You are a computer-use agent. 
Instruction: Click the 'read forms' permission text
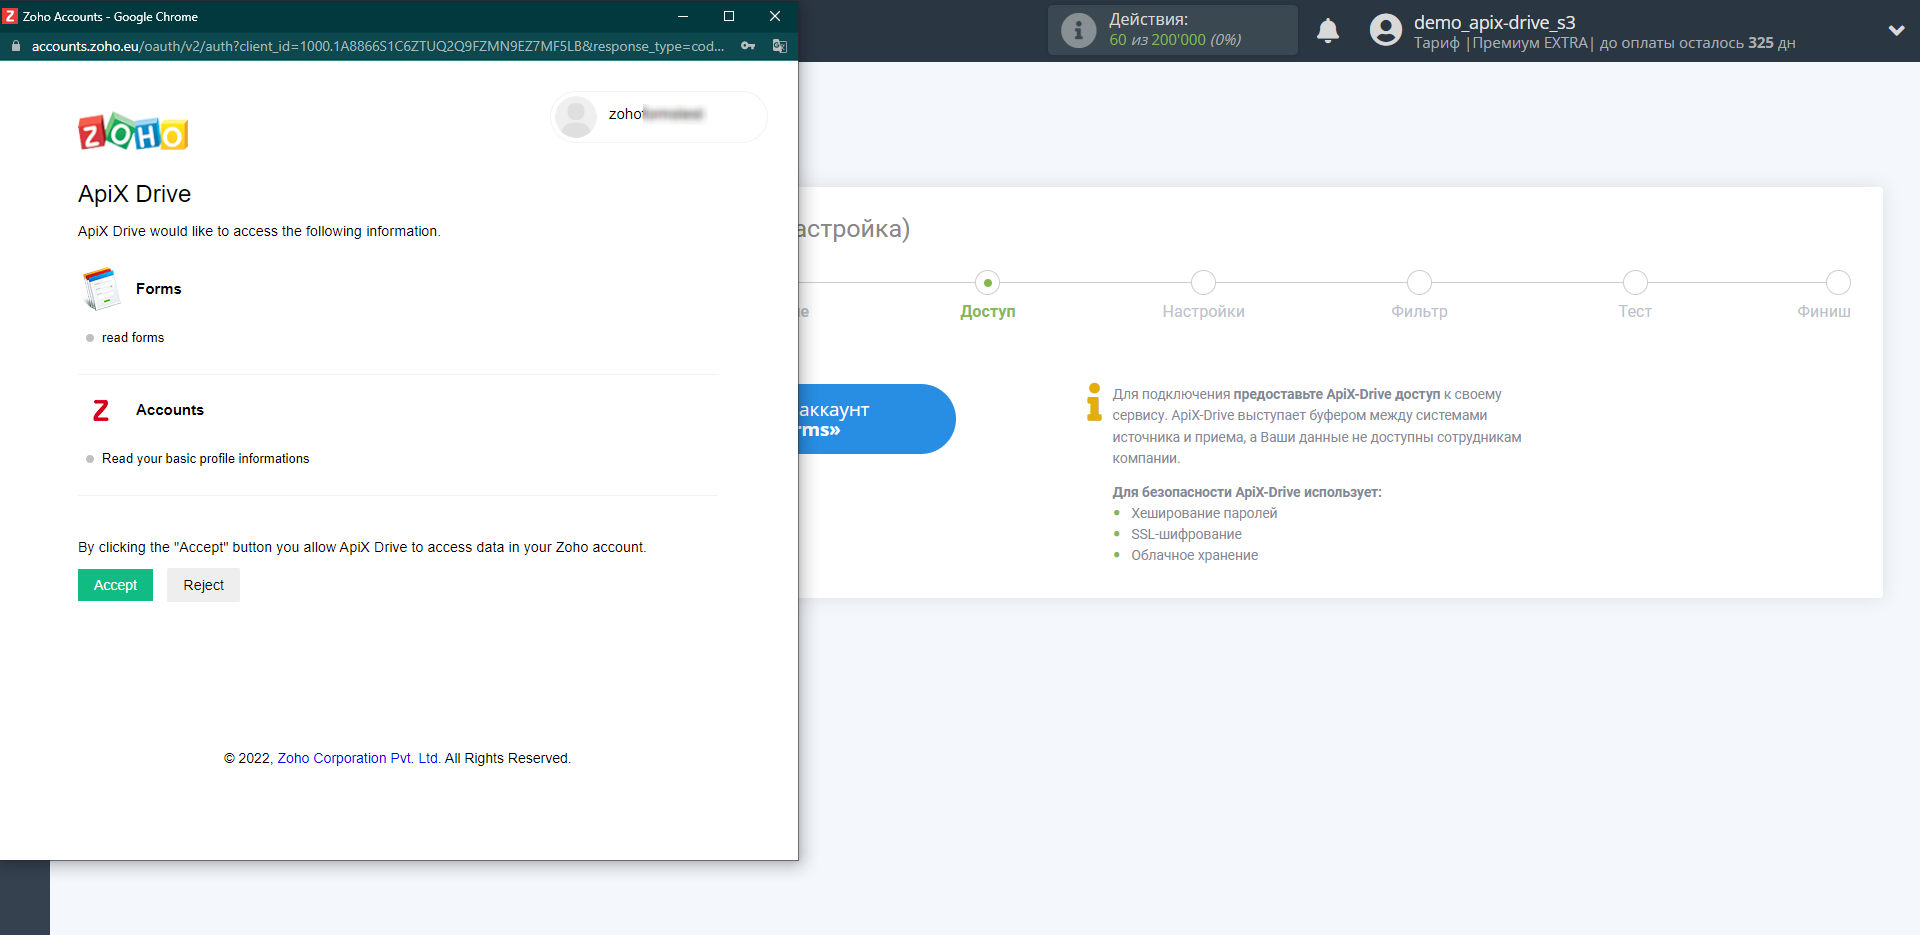[133, 338]
